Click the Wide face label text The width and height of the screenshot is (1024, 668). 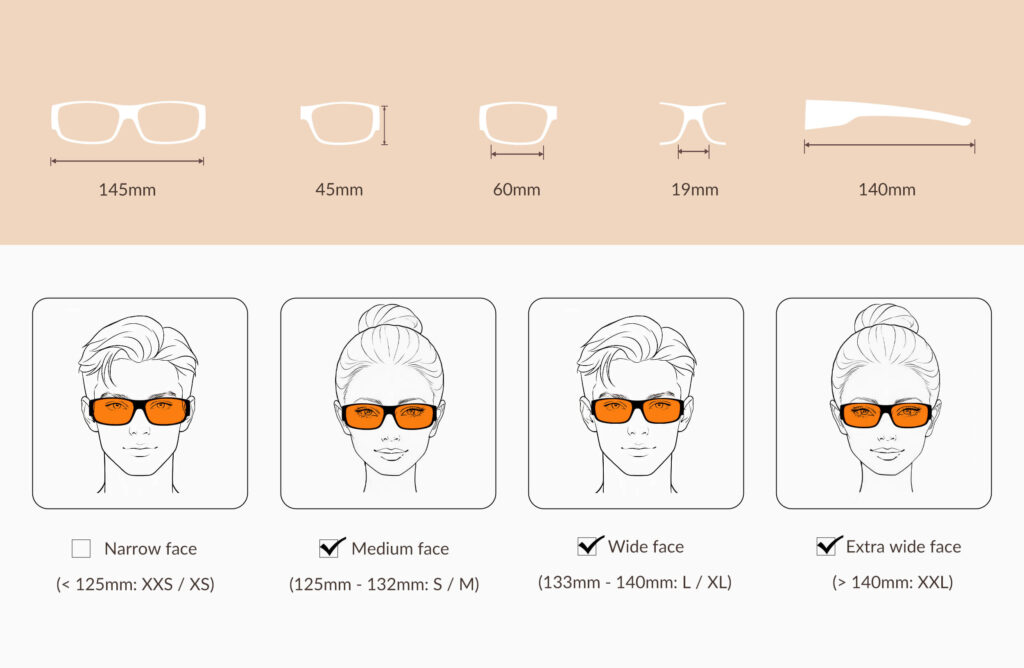pos(646,547)
